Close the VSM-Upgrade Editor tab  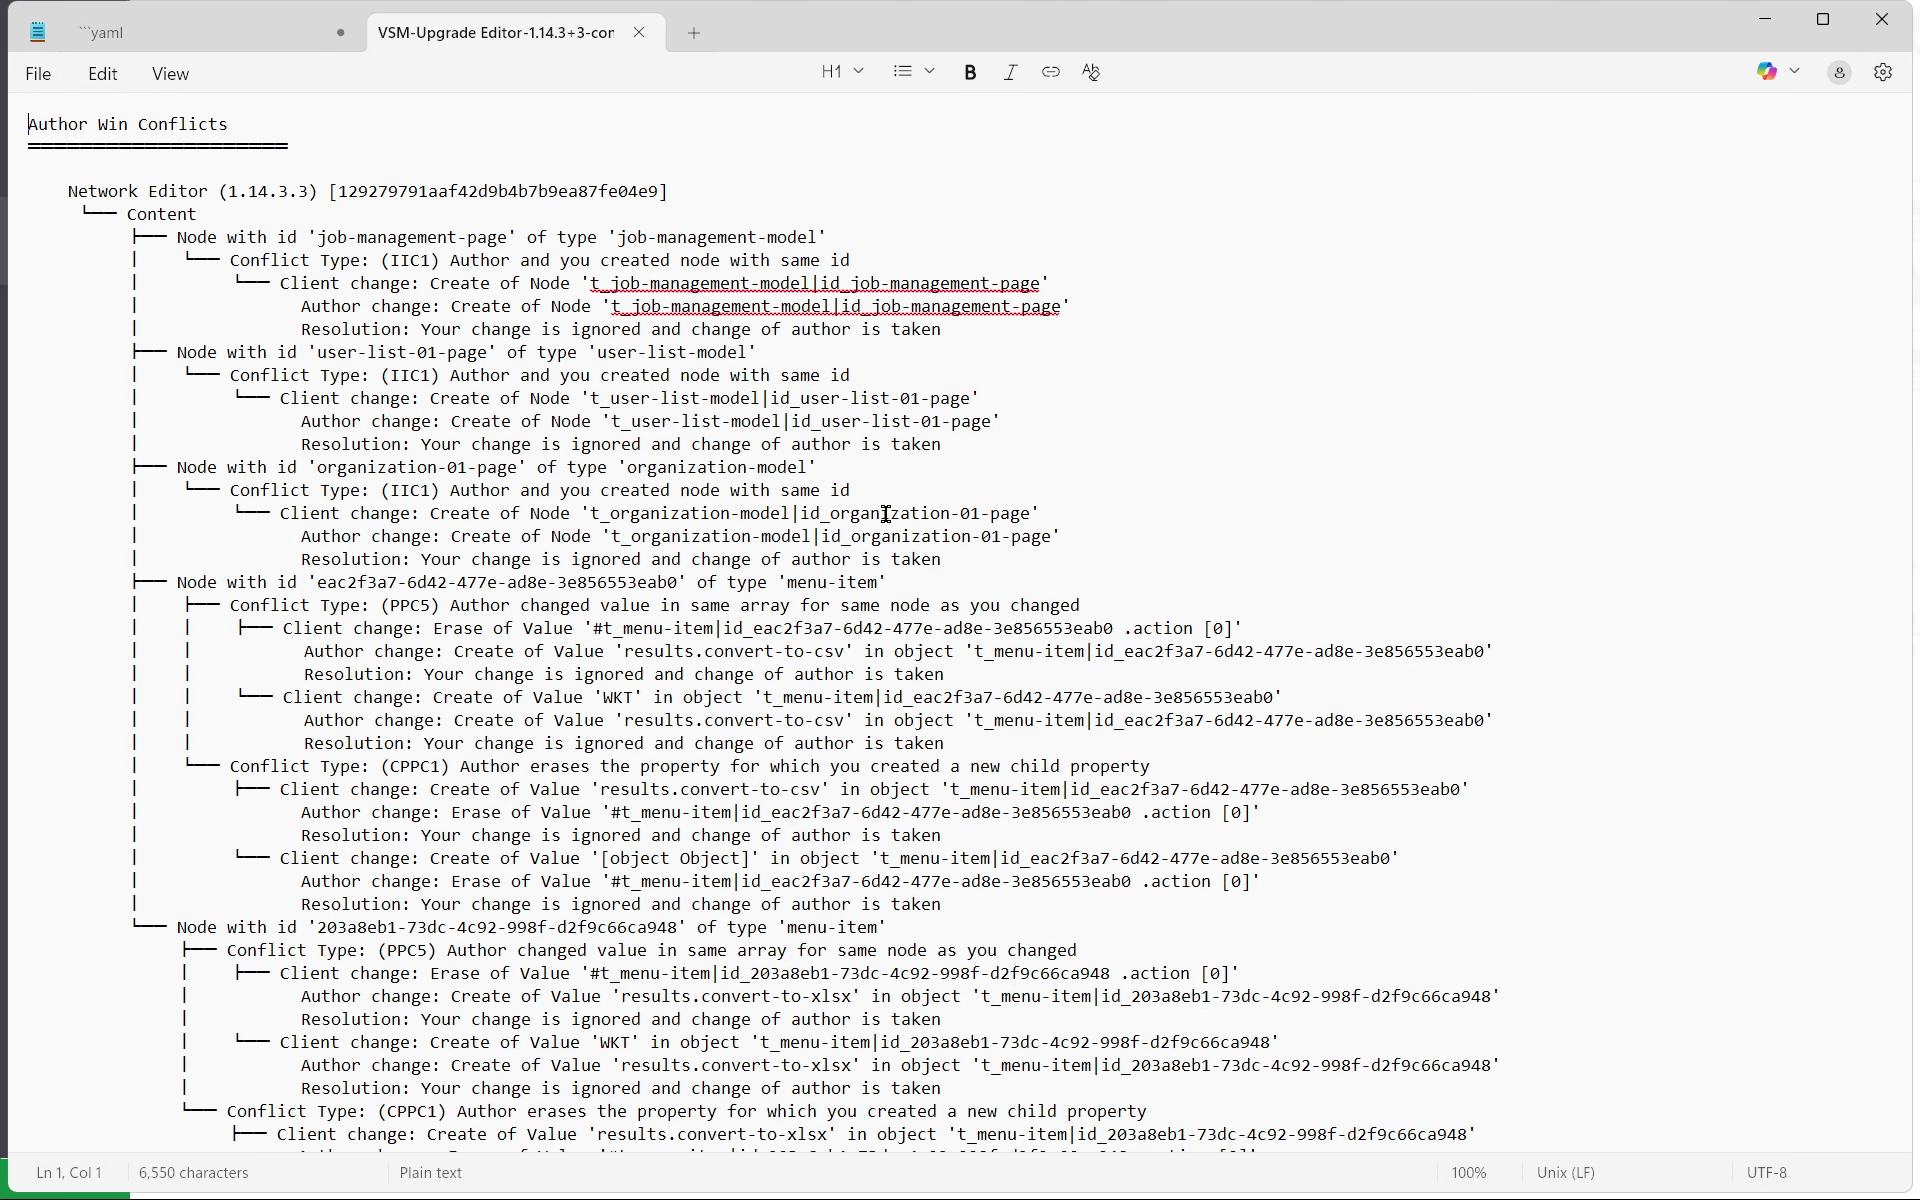pos(639,33)
